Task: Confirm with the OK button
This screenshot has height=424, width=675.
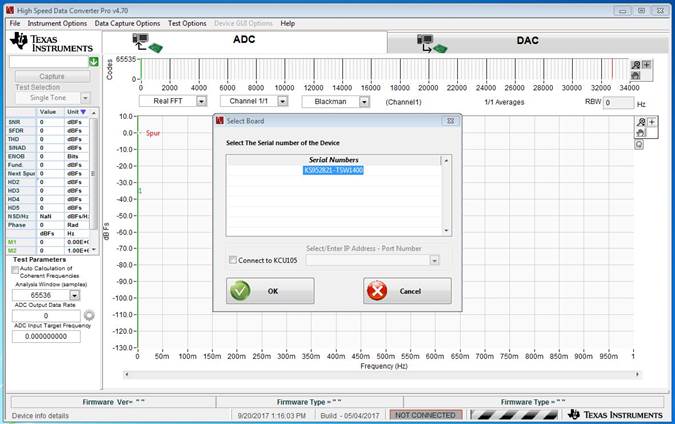Action: [270, 291]
